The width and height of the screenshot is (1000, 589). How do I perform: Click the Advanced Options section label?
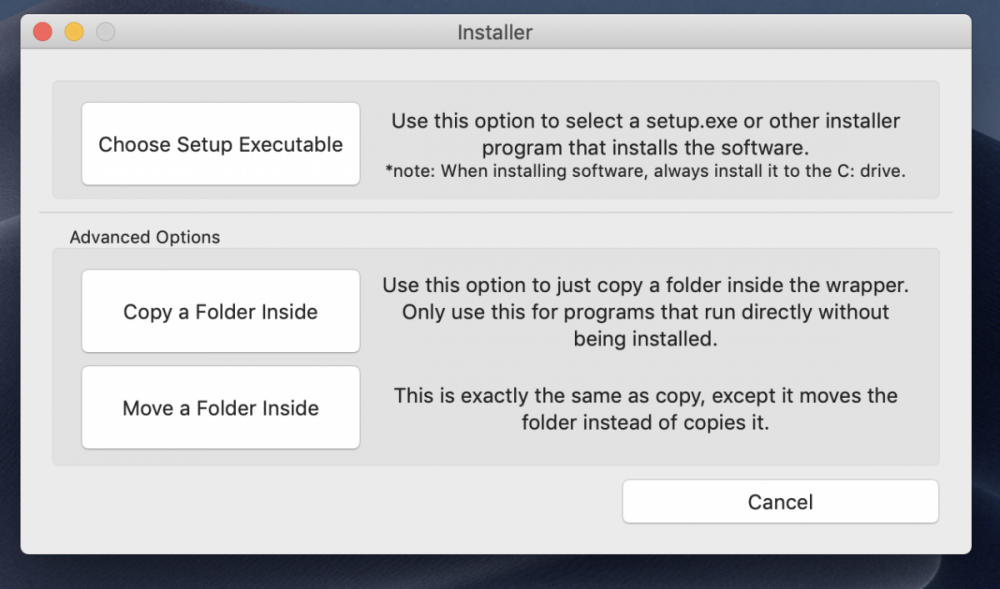coord(145,238)
